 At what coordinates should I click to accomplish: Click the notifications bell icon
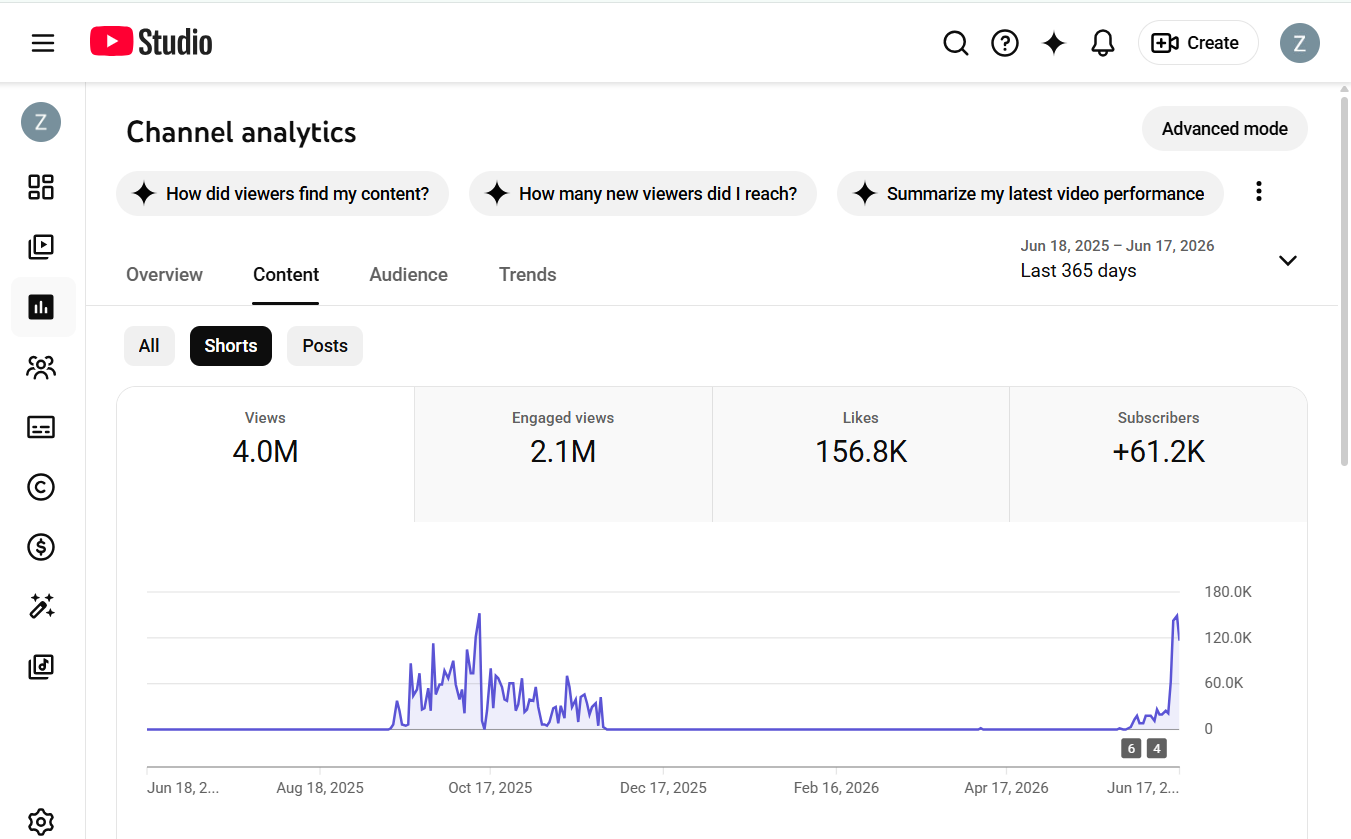[x=1103, y=43]
